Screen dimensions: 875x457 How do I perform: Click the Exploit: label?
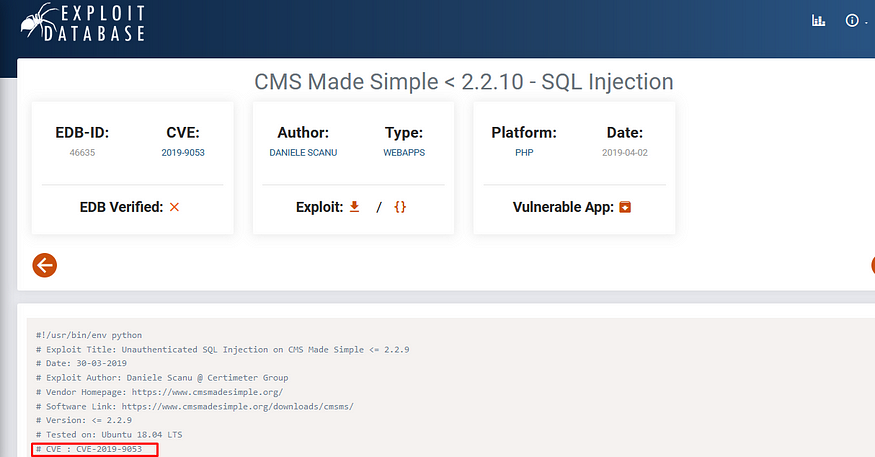tap(319, 207)
